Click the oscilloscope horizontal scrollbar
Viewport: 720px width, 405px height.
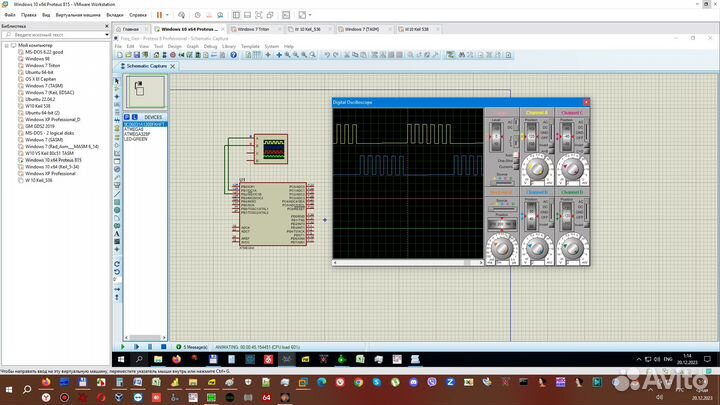[x=408, y=260]
